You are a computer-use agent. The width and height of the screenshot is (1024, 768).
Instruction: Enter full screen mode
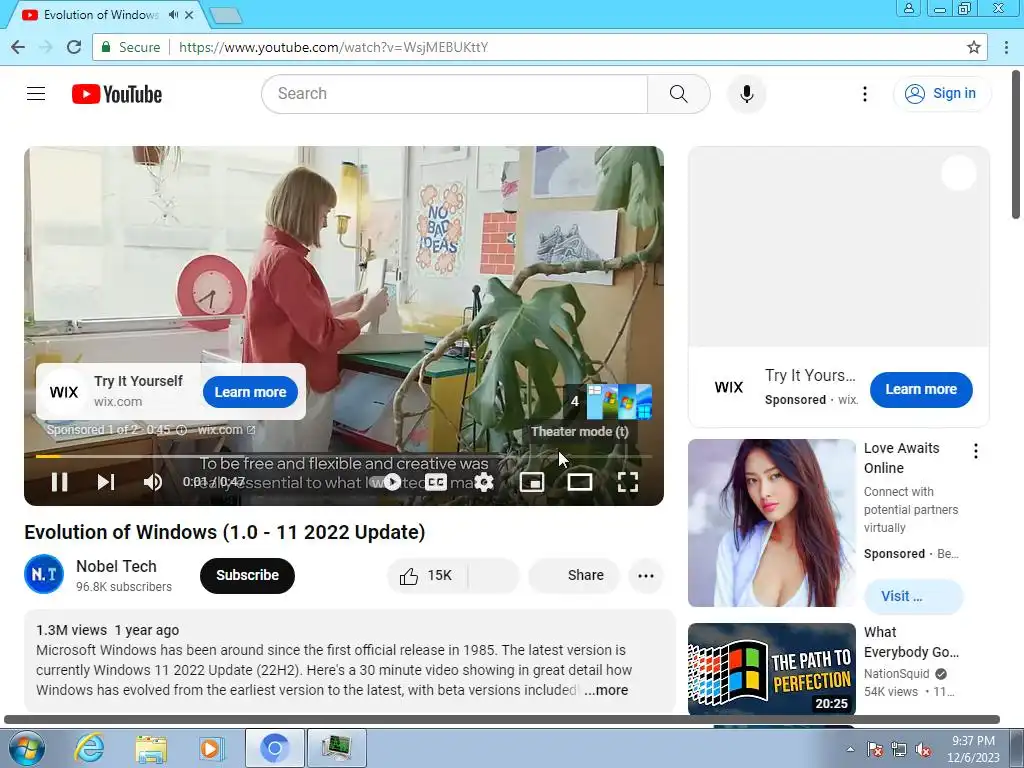tap(628, 482)
